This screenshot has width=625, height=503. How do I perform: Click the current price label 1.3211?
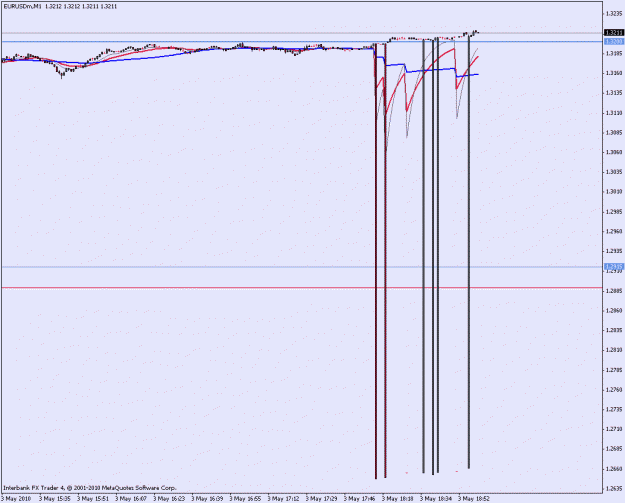pos(614,32)
